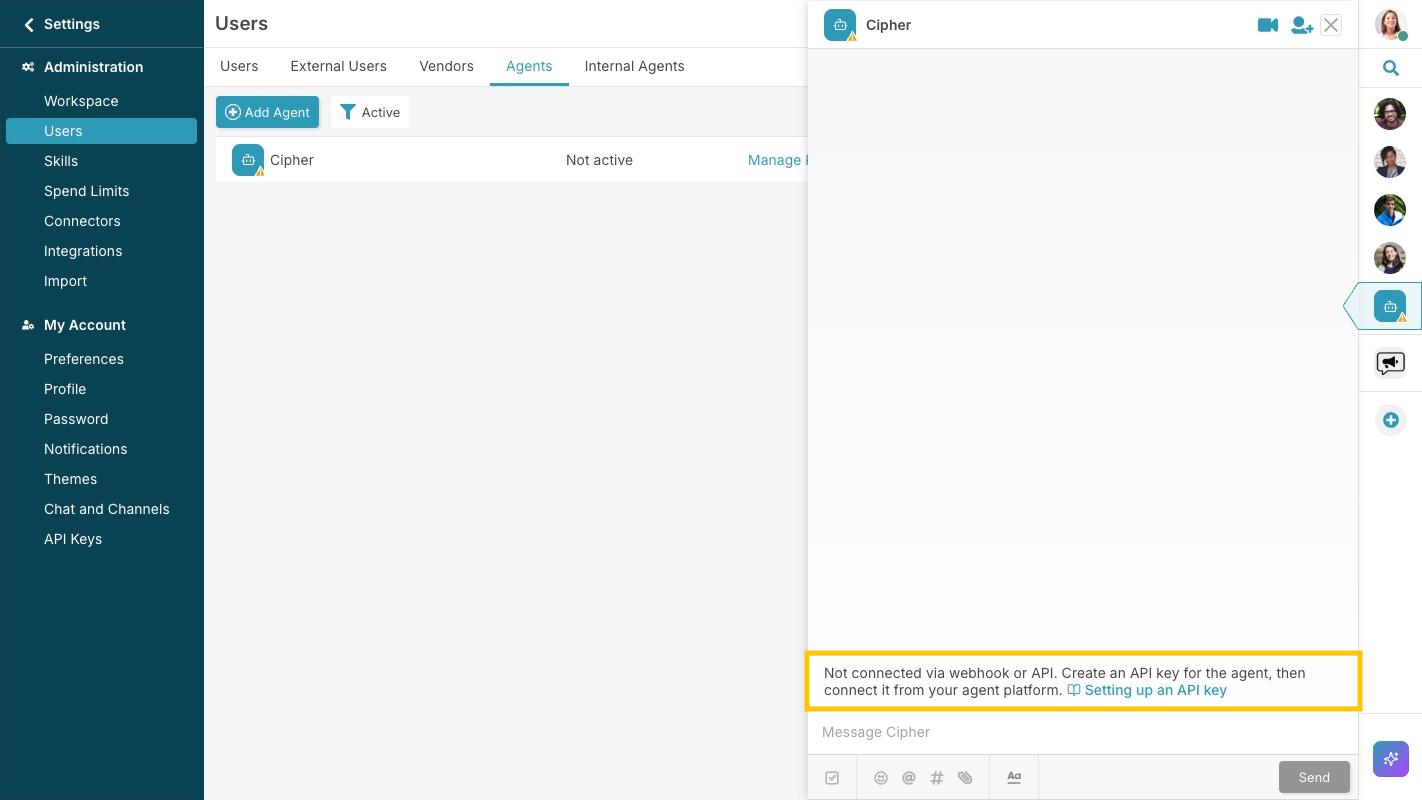
Task: Click the Cipher agent avatar in the list
Action: click(248, 160)
